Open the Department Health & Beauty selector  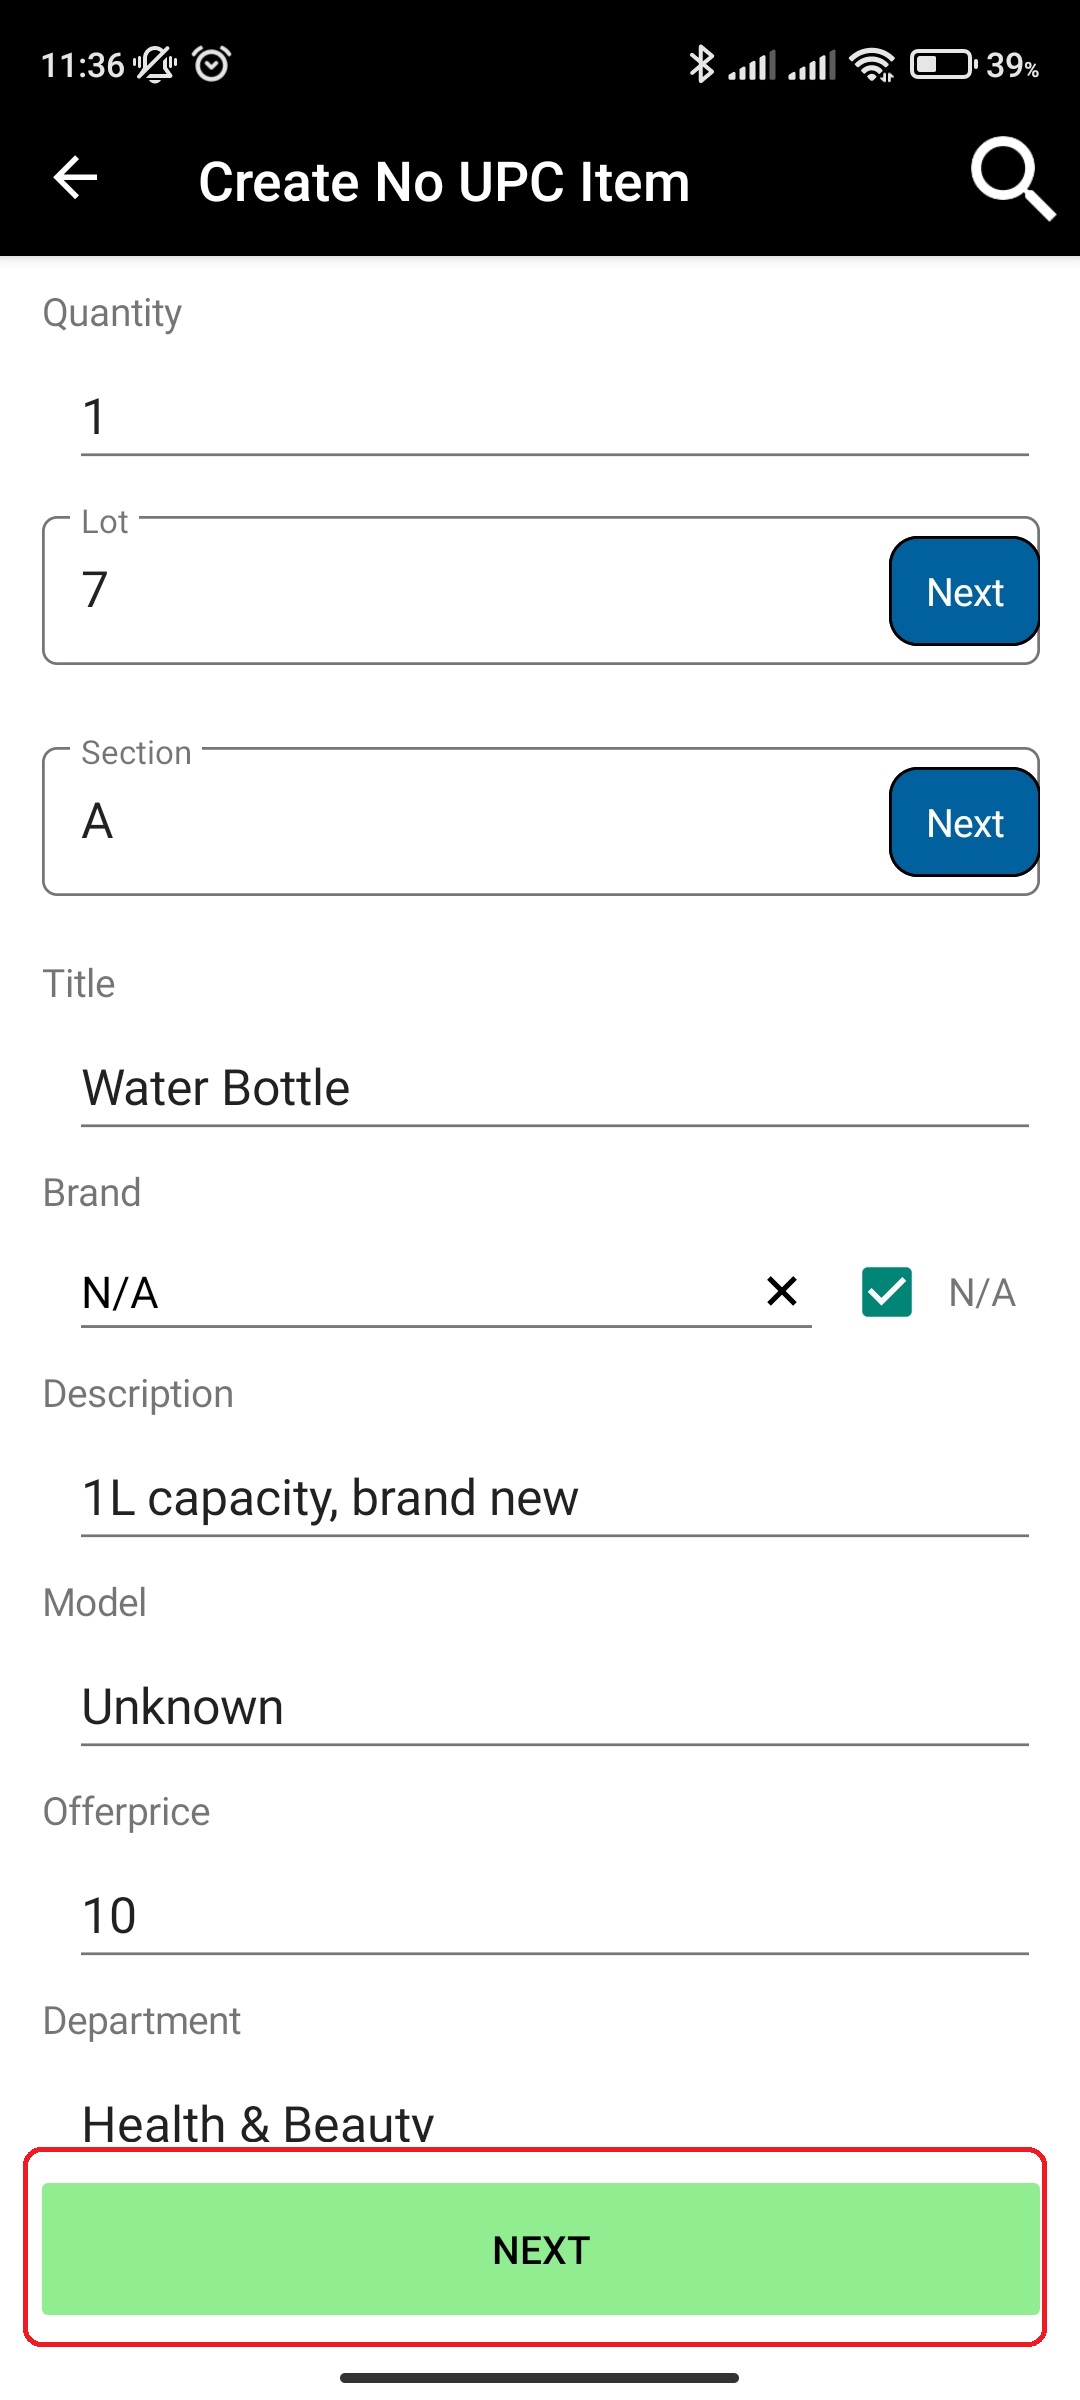[x=555, y=2122]
